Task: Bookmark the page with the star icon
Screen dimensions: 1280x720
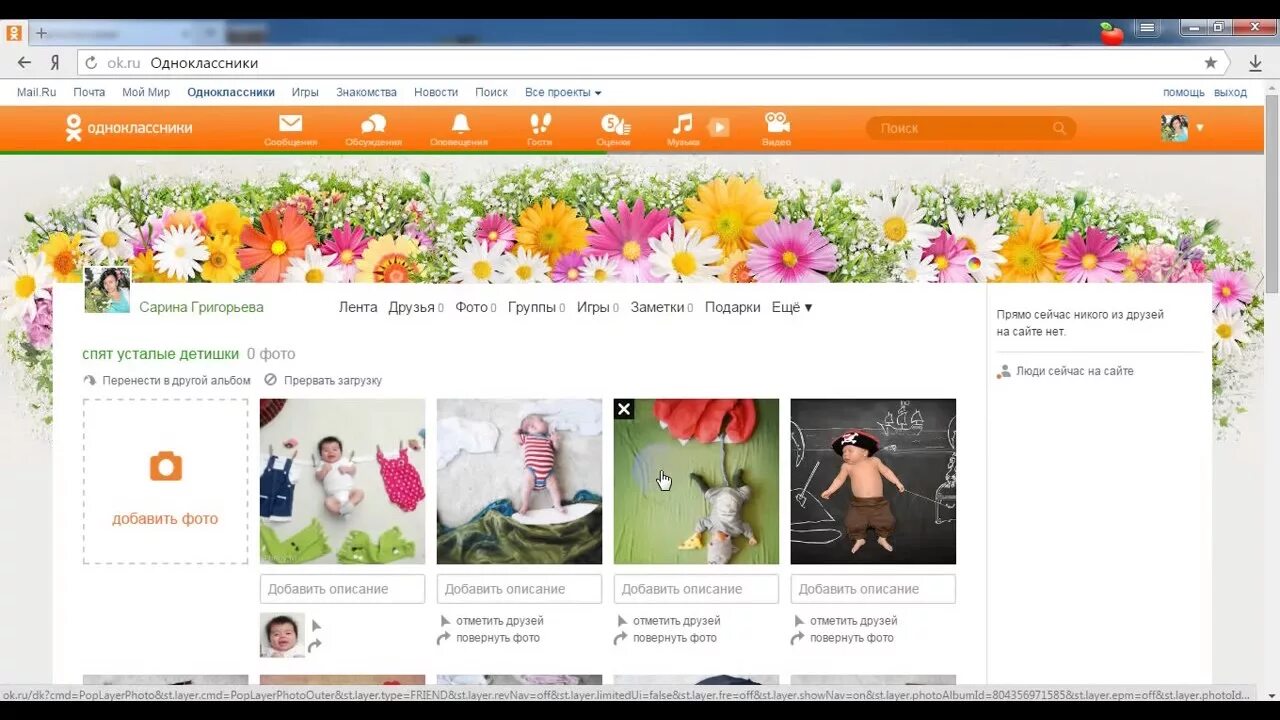Action: pos(1211,63)
